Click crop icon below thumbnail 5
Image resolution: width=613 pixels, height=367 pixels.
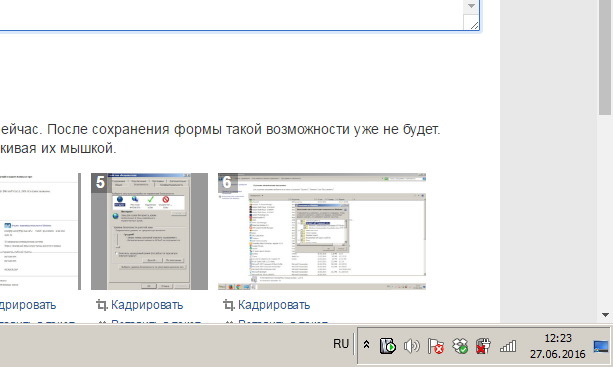[102, 305]
